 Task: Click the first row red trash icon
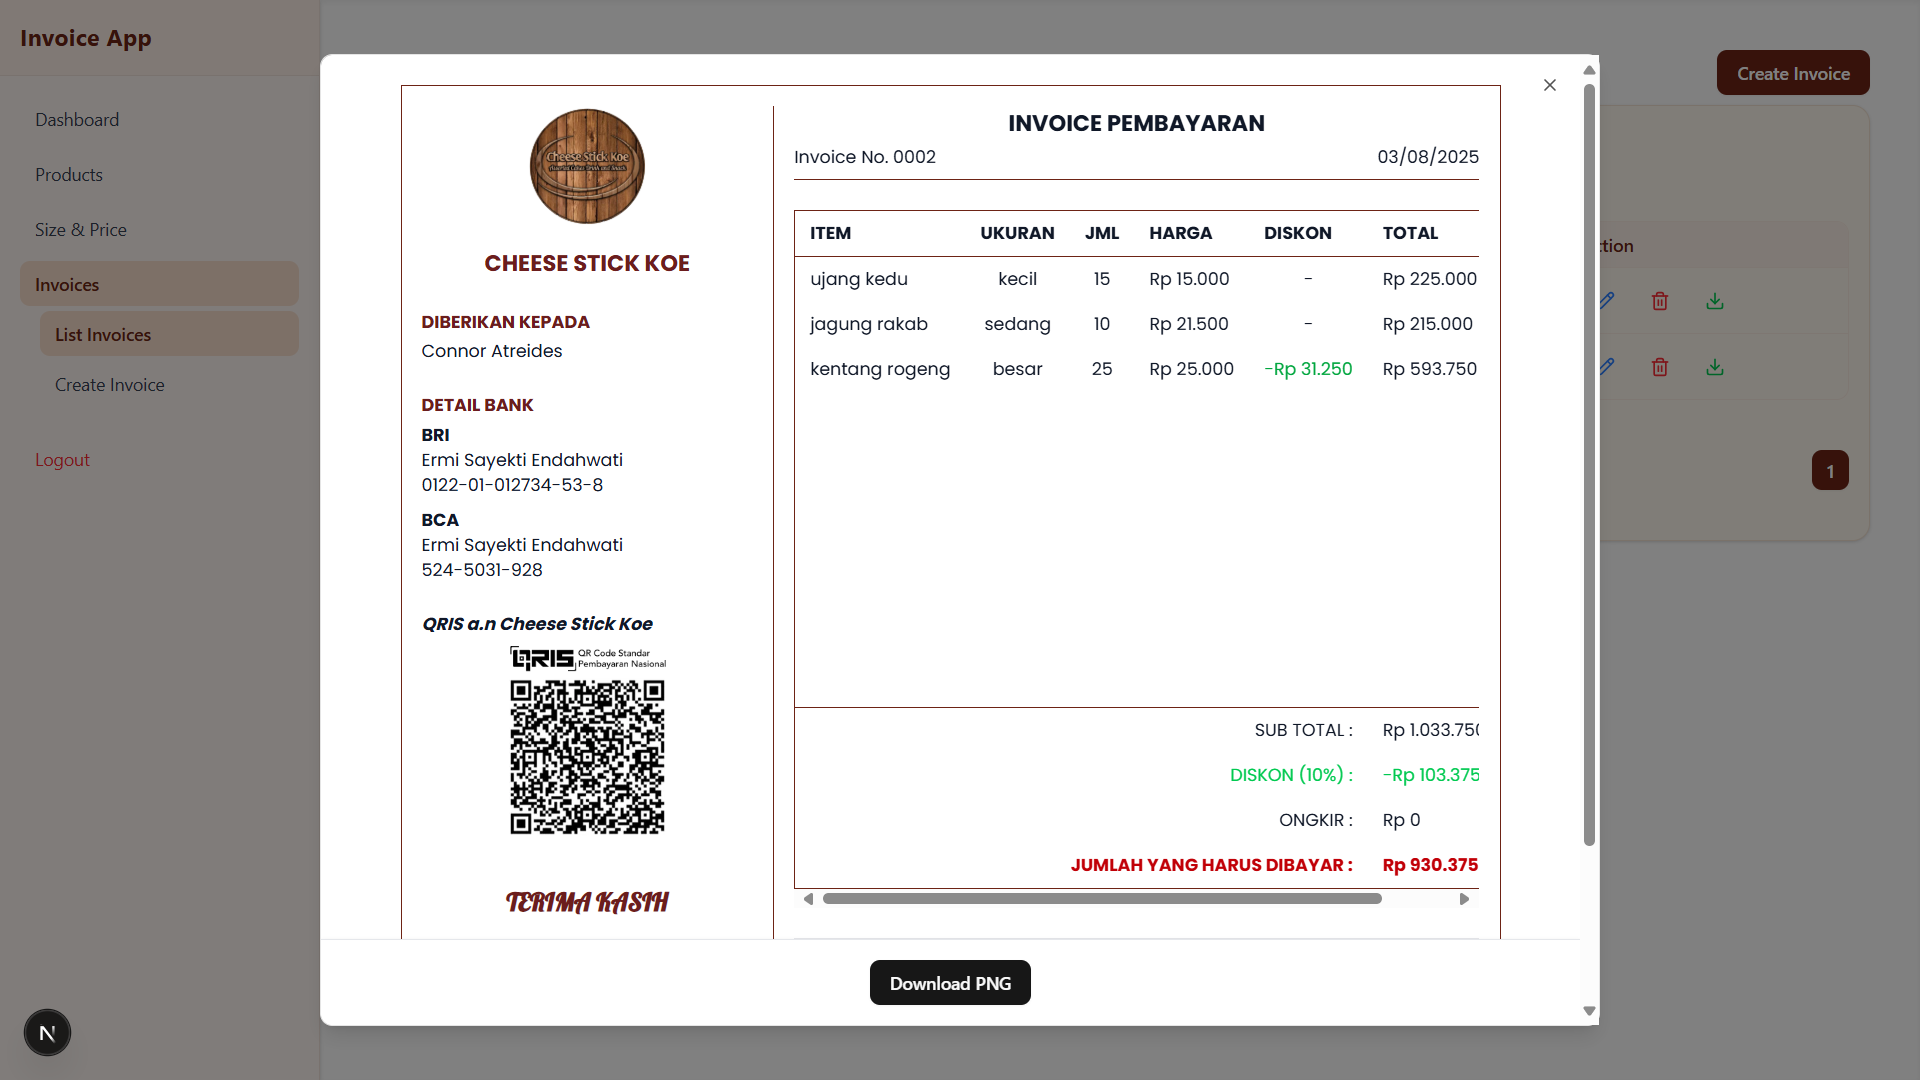tap(1659, 301)
